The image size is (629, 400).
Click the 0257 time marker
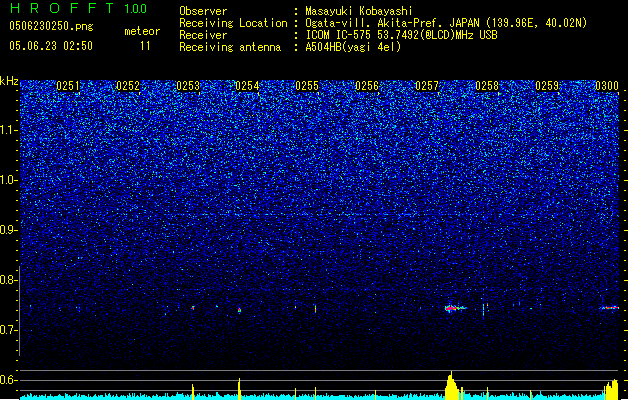[x=427, y=86]
